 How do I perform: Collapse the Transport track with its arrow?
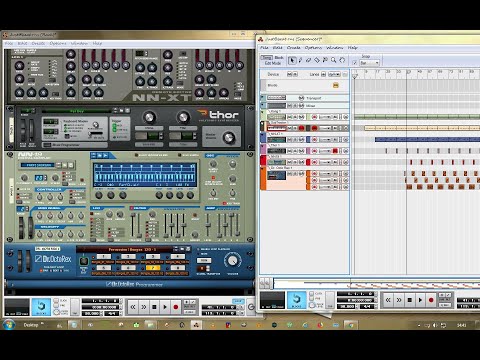(x=263, y=98)
